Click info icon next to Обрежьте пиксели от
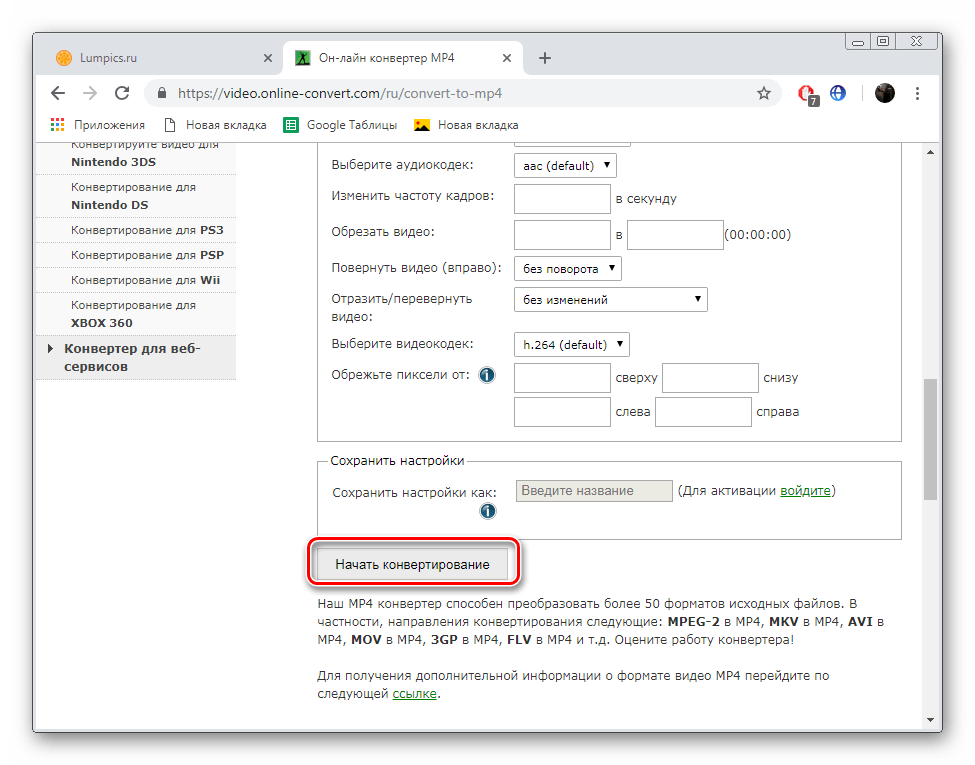The width and height of the screenshot is (975, 765). click(487, 375)
